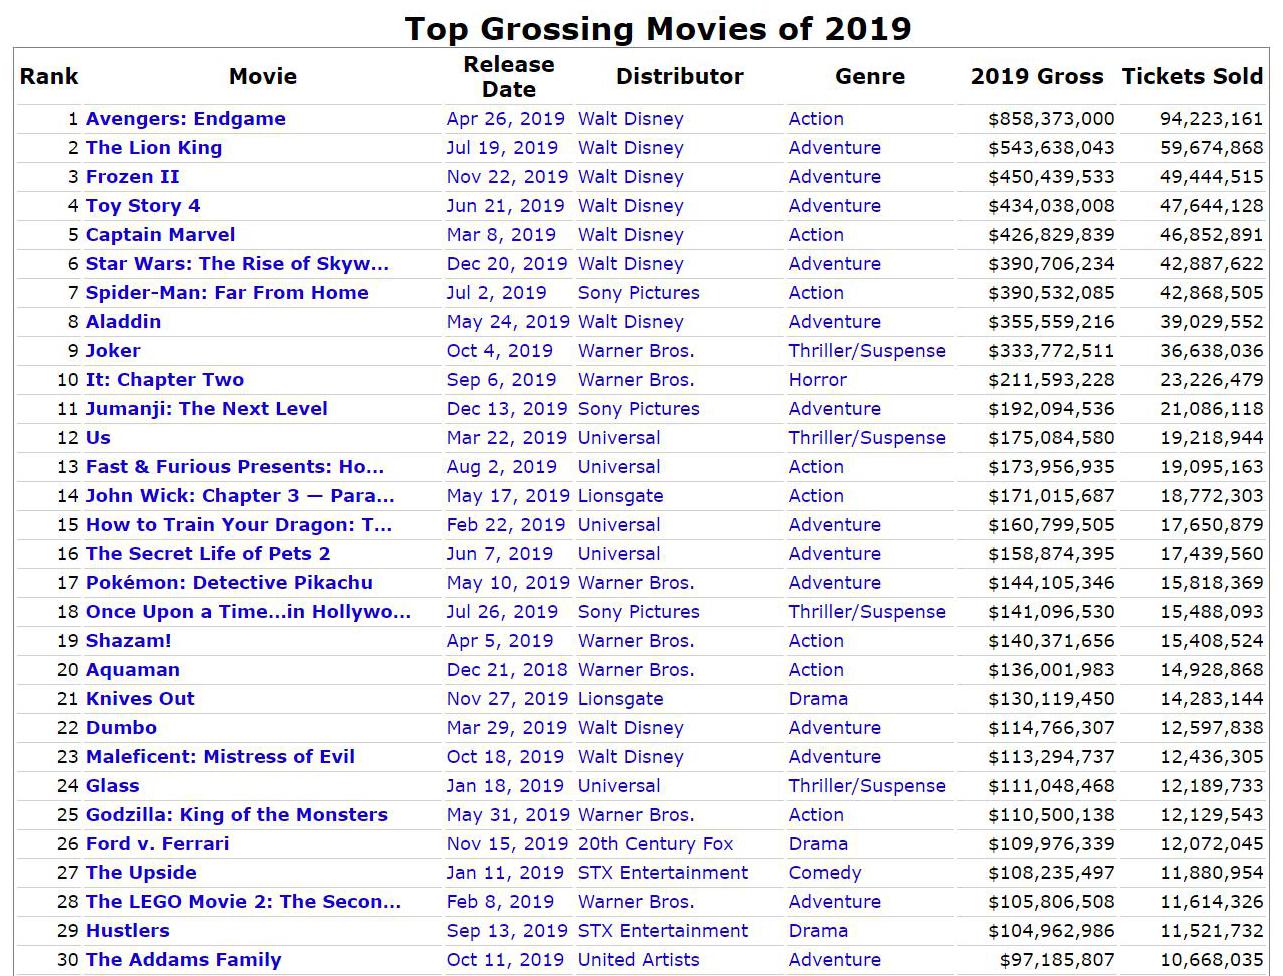The height and width of the screenshot is (976, 1283).
Task: Open the Glass movie link
Action: click(x=113, y=785)
